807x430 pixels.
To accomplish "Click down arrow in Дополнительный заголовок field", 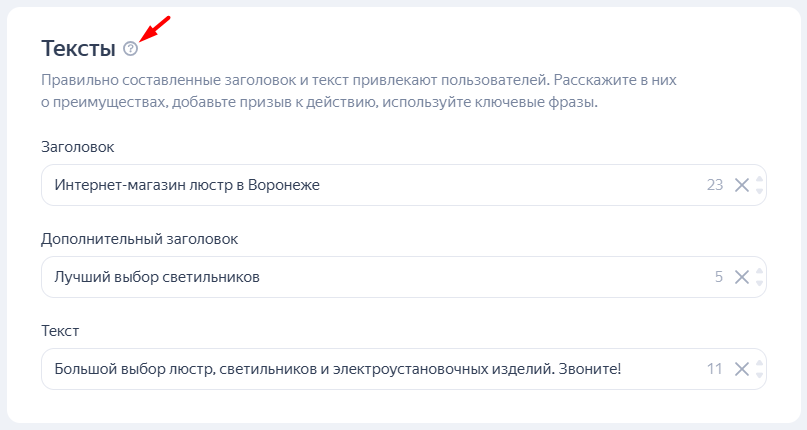I will (760, 283).
